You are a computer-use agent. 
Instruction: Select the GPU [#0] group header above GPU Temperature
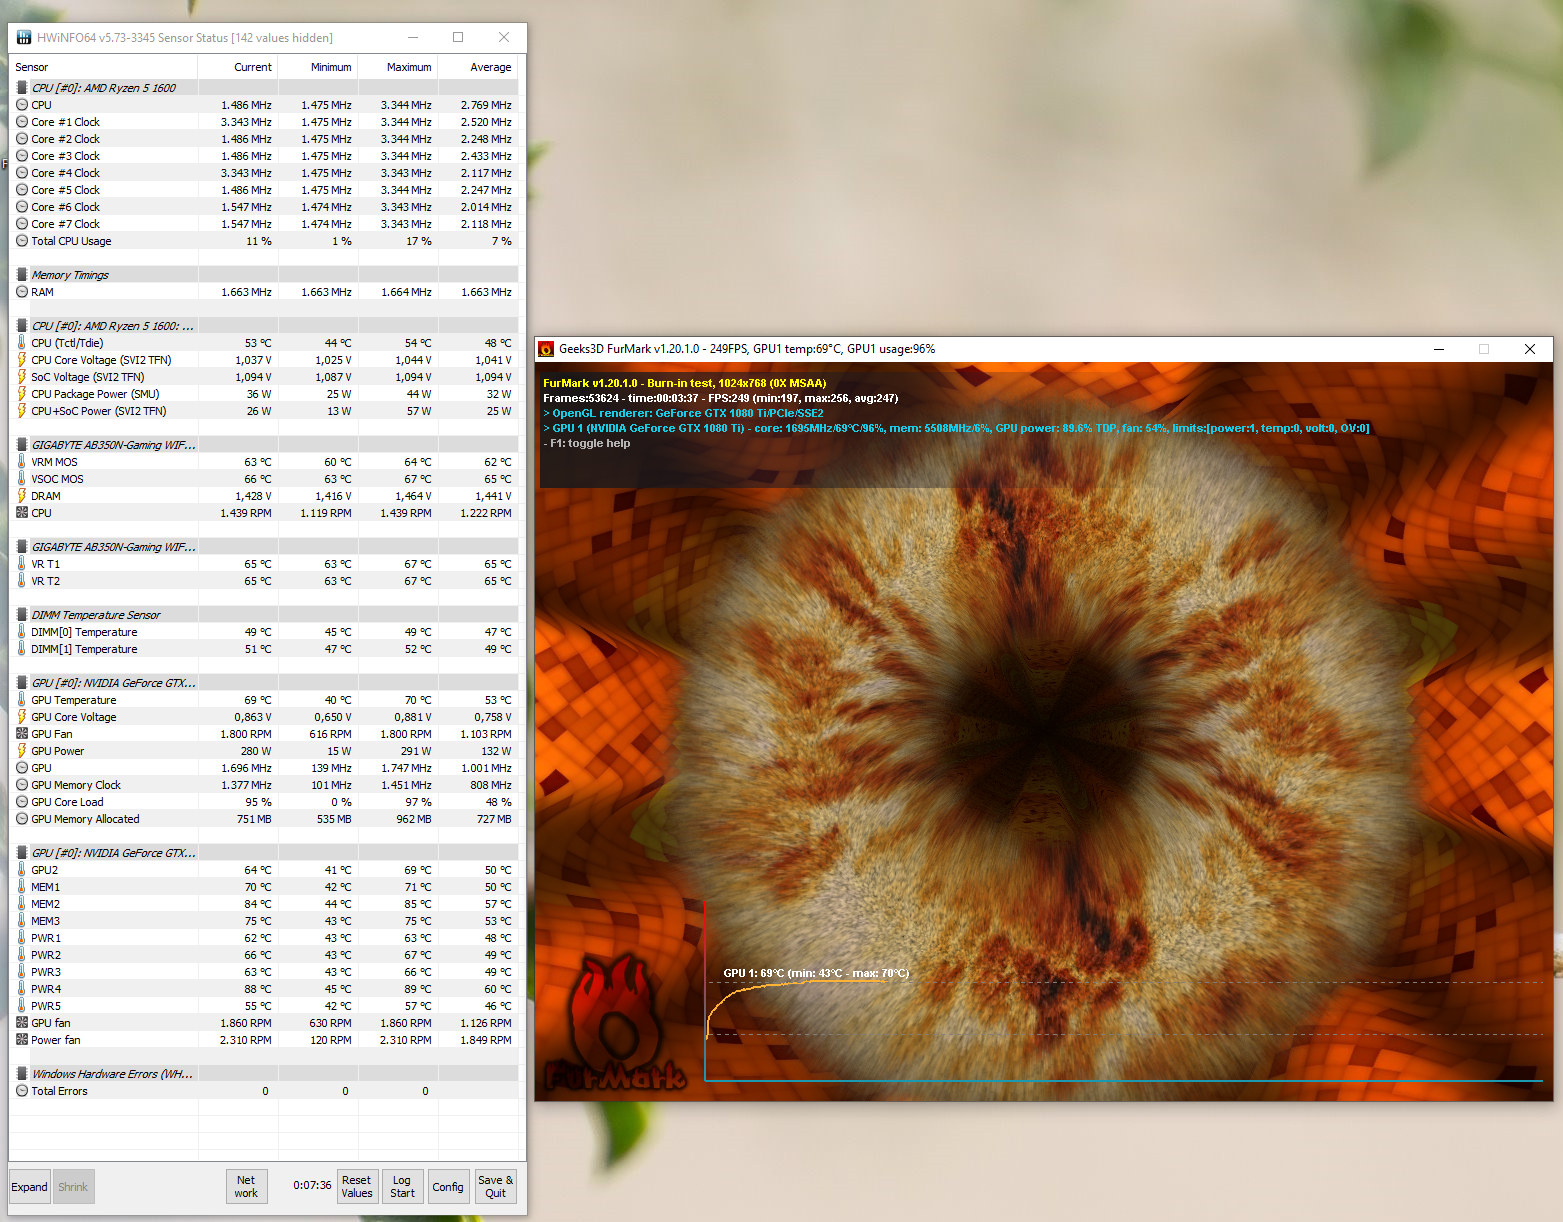click(264, 683)
